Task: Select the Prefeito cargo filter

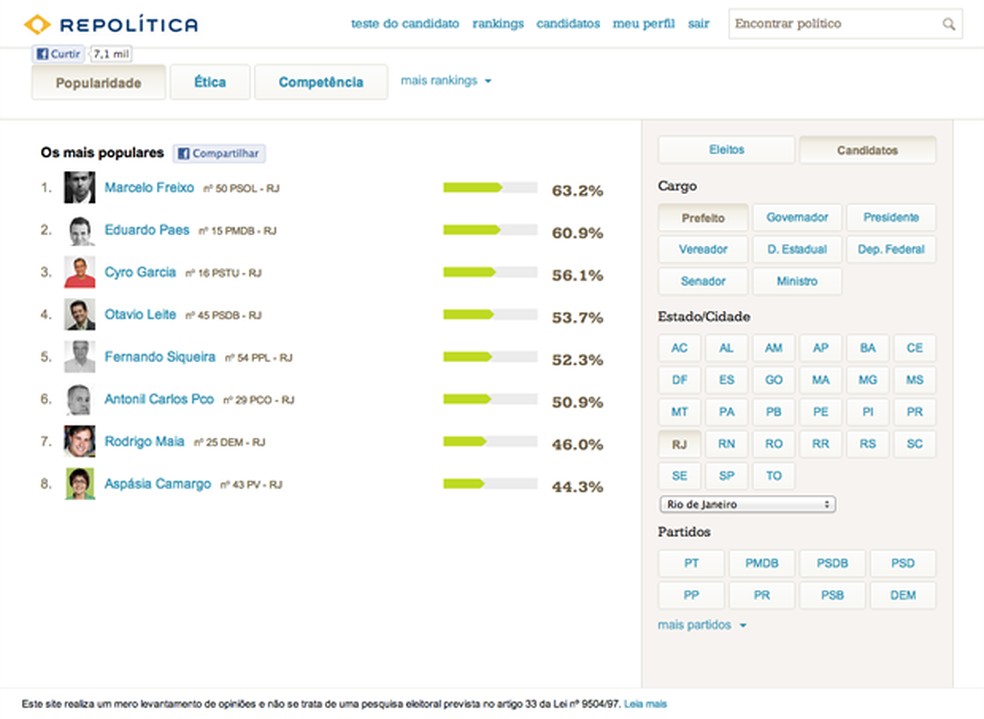Action: tap(702, 217)
